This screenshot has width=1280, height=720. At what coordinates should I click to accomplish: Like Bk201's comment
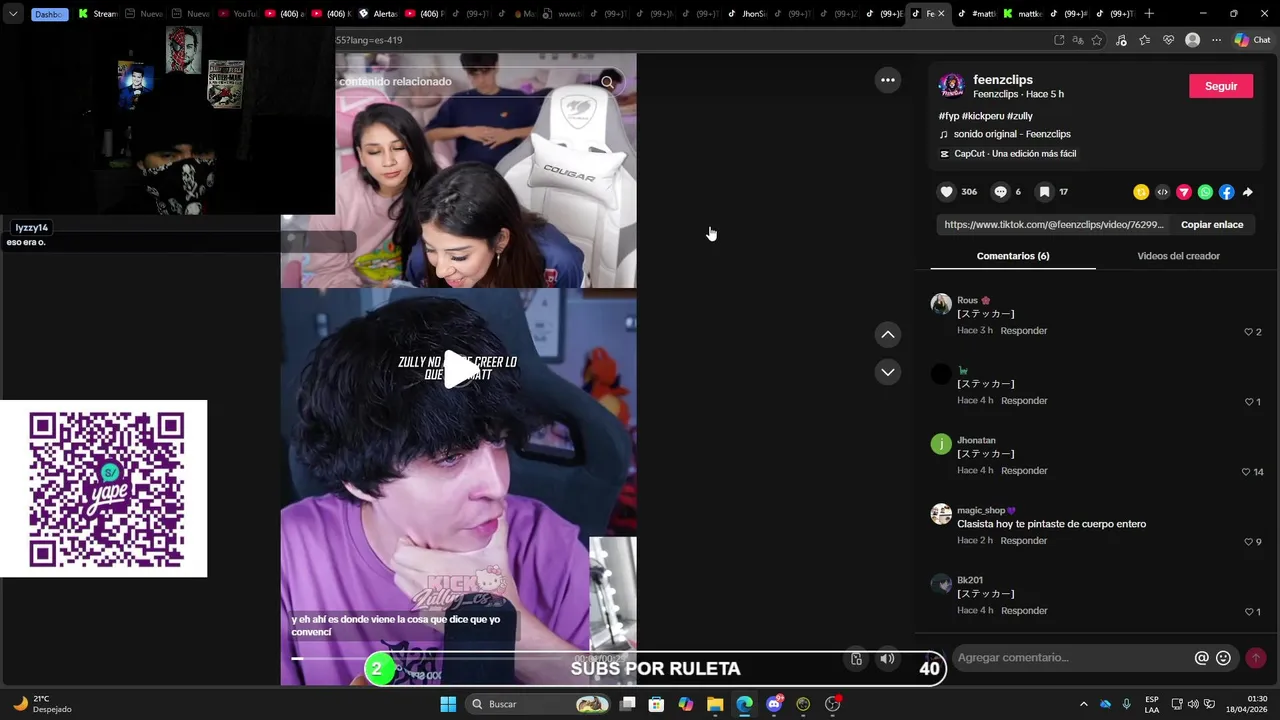(1248, 612)
